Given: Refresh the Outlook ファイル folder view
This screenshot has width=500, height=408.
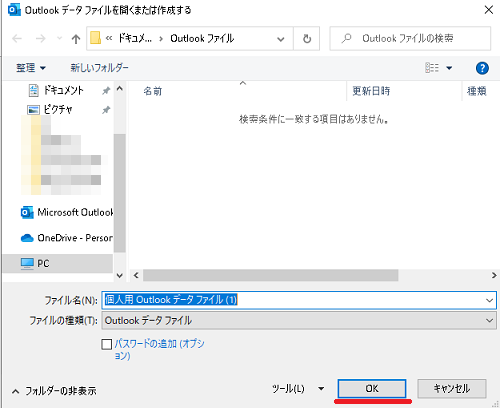Looking at the screenshot, I should (307, 39).
